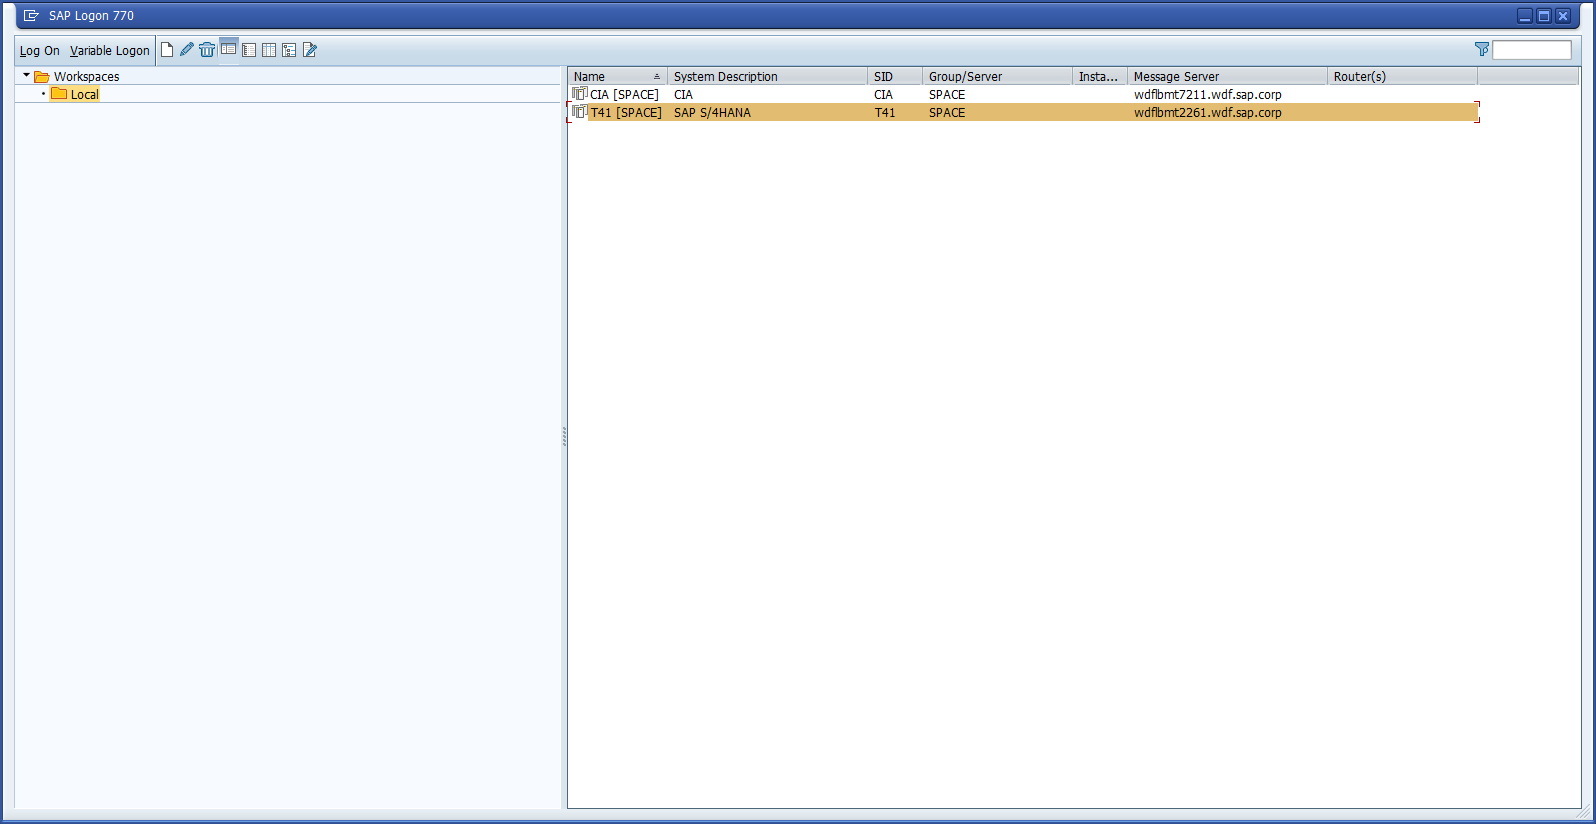Viewport: 1596px width, 824px height.
Task: Select the Local workspace folder
Action: pyautogui.click(x=84, y=94)
